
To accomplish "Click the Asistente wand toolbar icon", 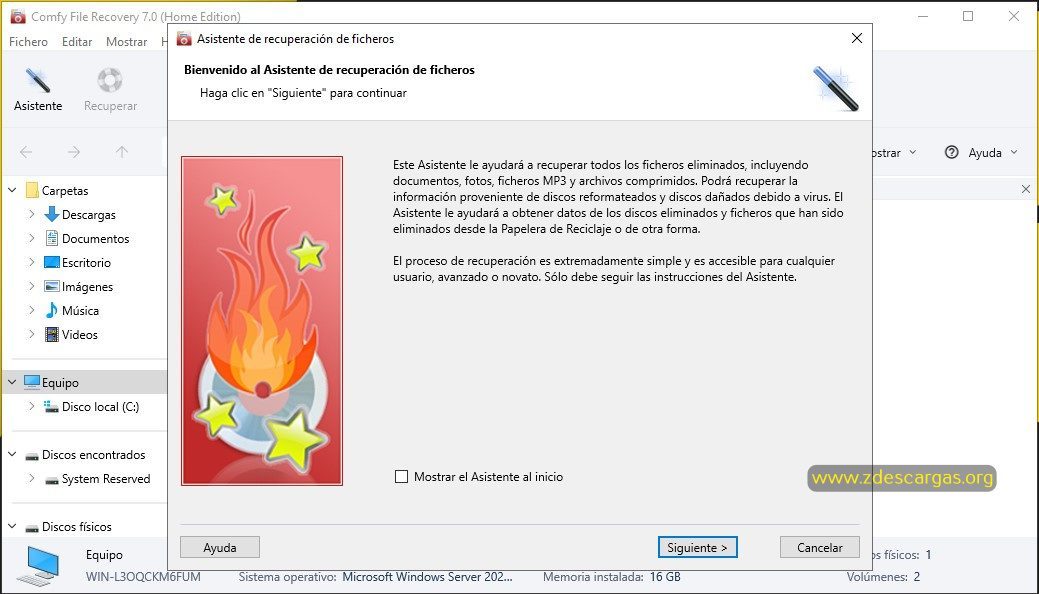I will tap(38, 80).
